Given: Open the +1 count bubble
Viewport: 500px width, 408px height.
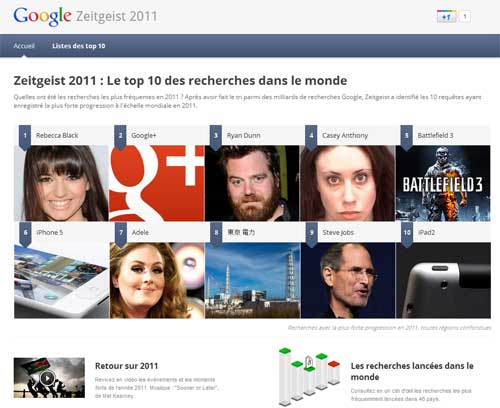Looking at the screenshot, I should (465, 16).
